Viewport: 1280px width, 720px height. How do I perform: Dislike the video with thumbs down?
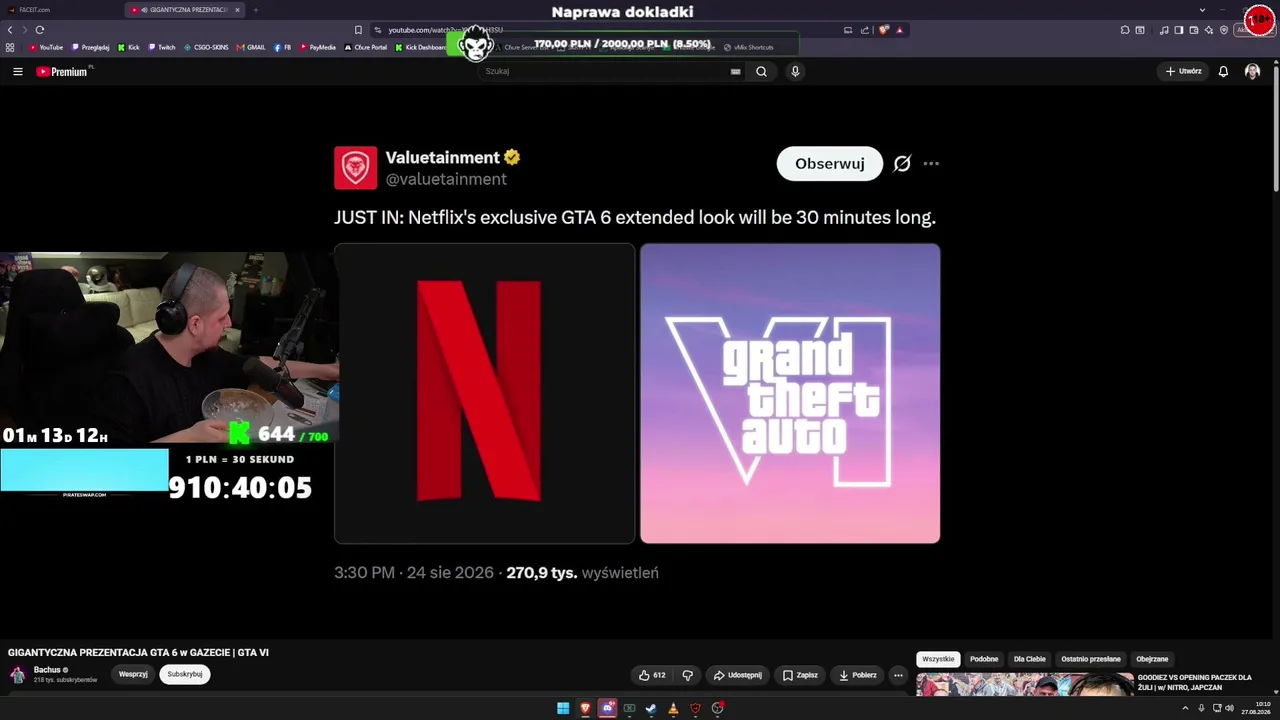(687, 675)
